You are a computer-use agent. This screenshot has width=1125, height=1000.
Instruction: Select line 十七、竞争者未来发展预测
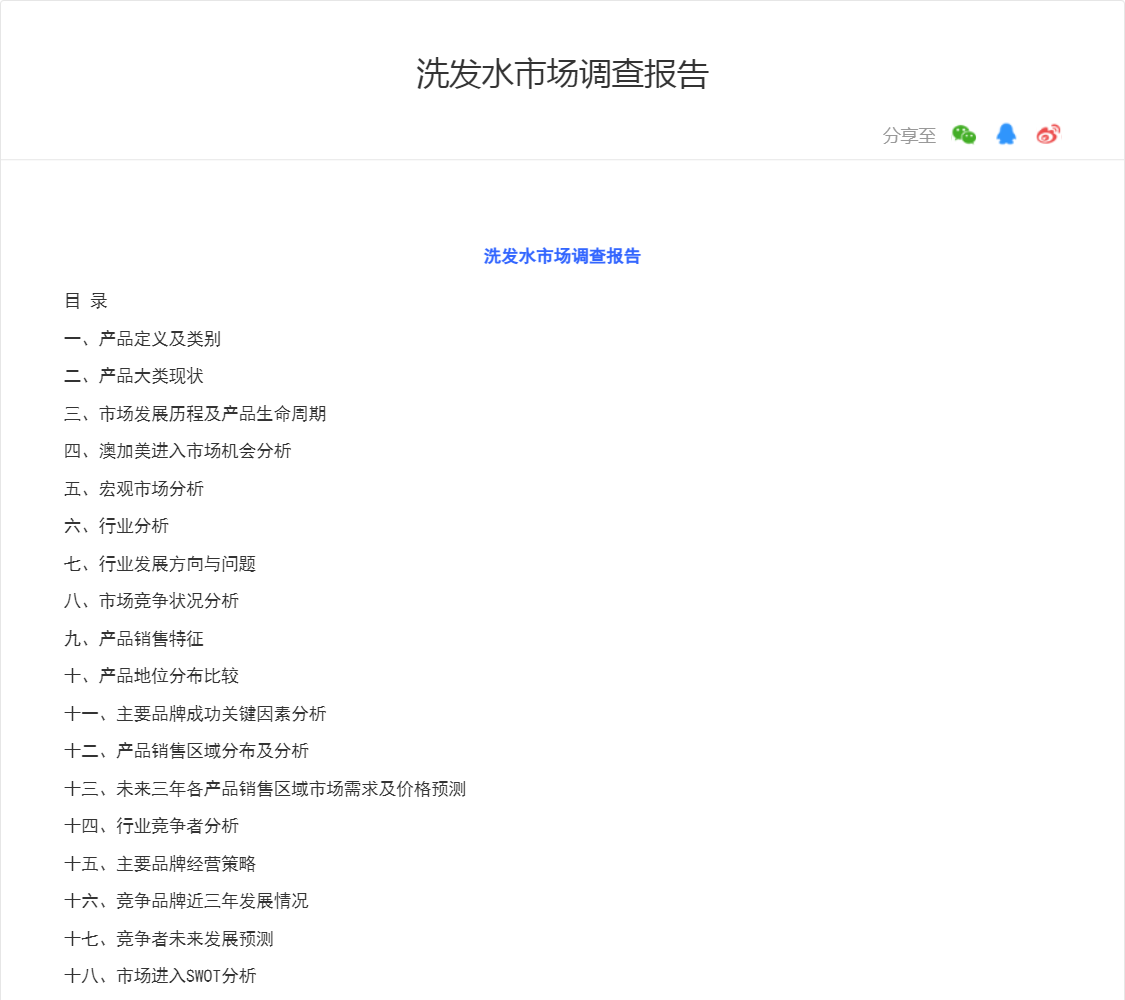pos(169,939)
